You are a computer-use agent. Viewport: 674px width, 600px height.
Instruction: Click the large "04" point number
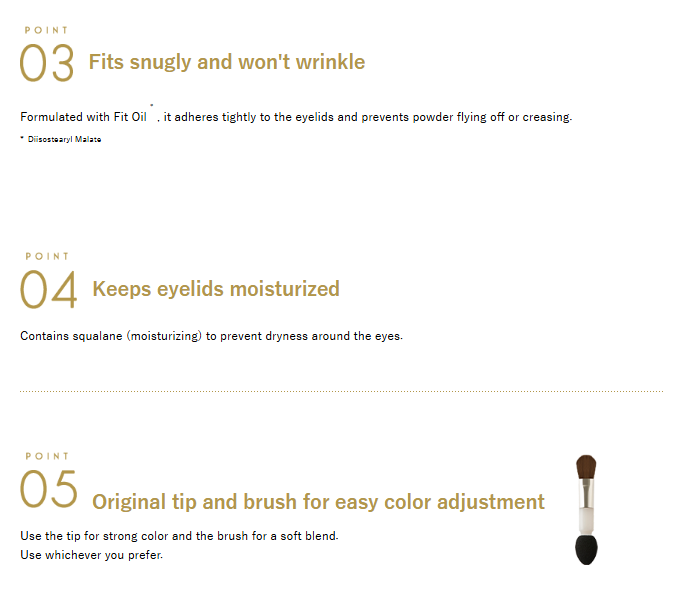point(48,291)
